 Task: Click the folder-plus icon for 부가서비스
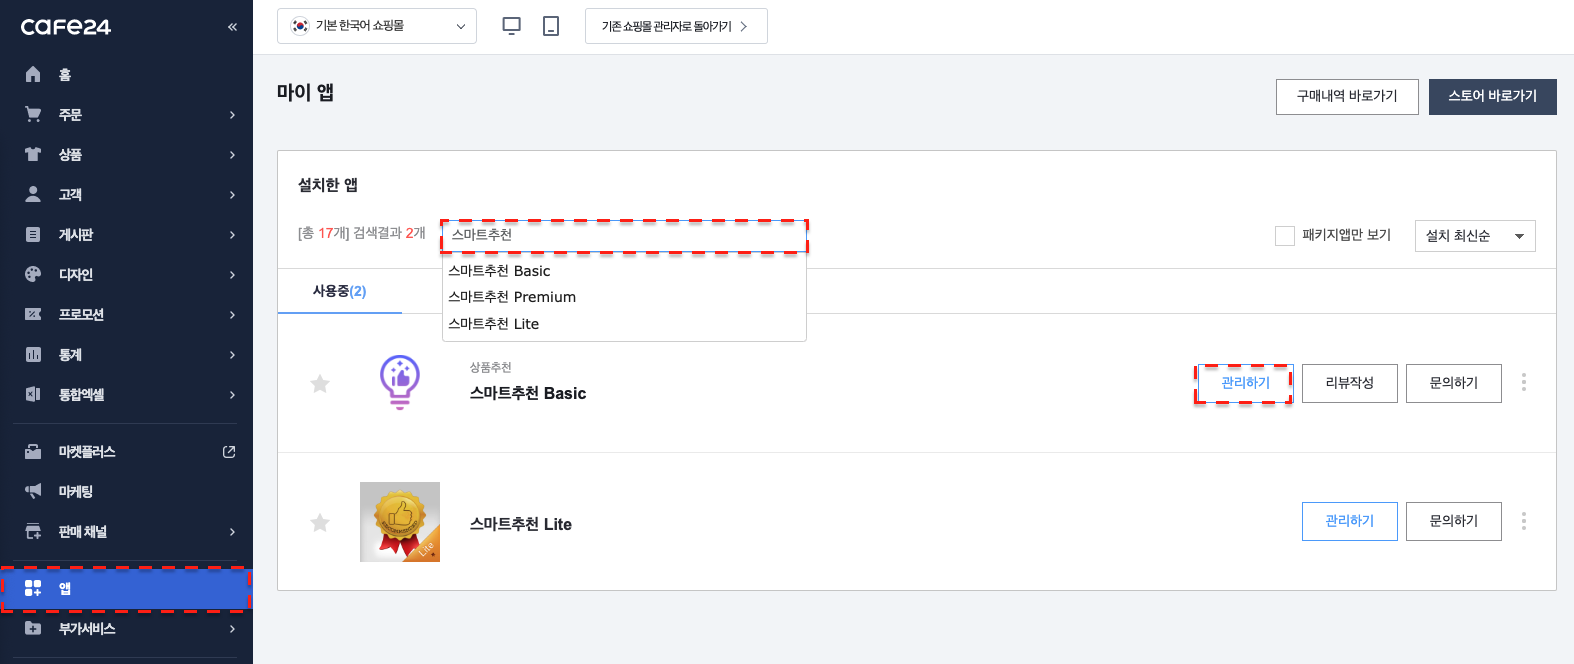coord(33,628)
